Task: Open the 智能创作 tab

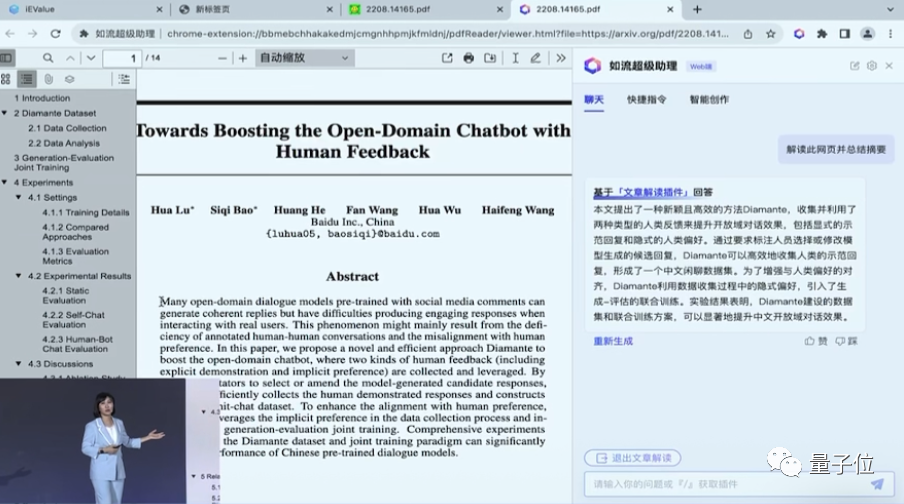Action: [708, 100]
